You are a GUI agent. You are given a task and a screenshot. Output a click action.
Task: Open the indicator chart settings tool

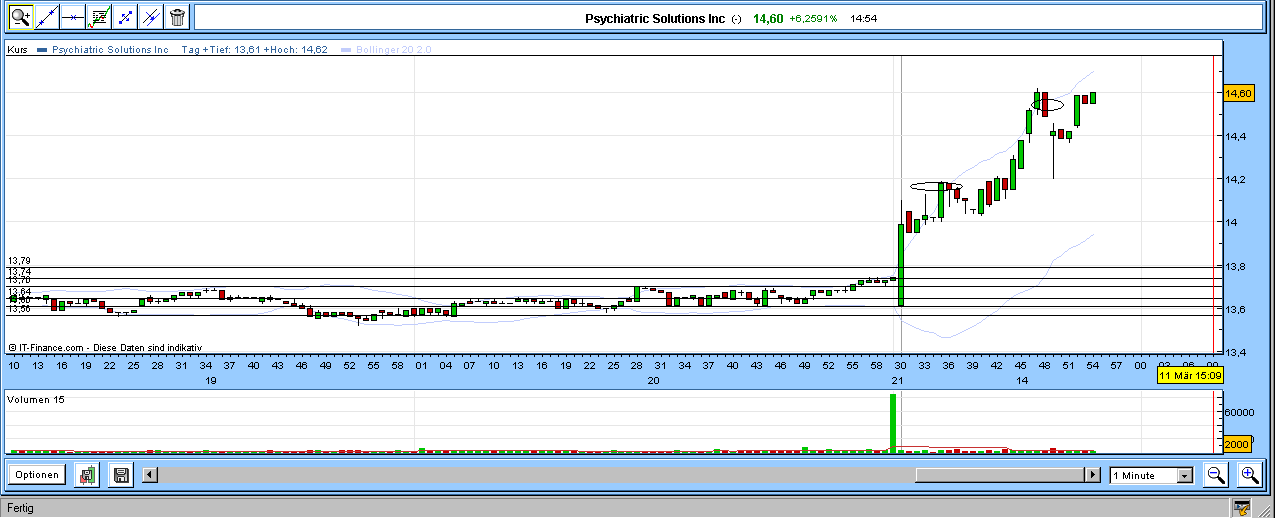tap(99, 16)
